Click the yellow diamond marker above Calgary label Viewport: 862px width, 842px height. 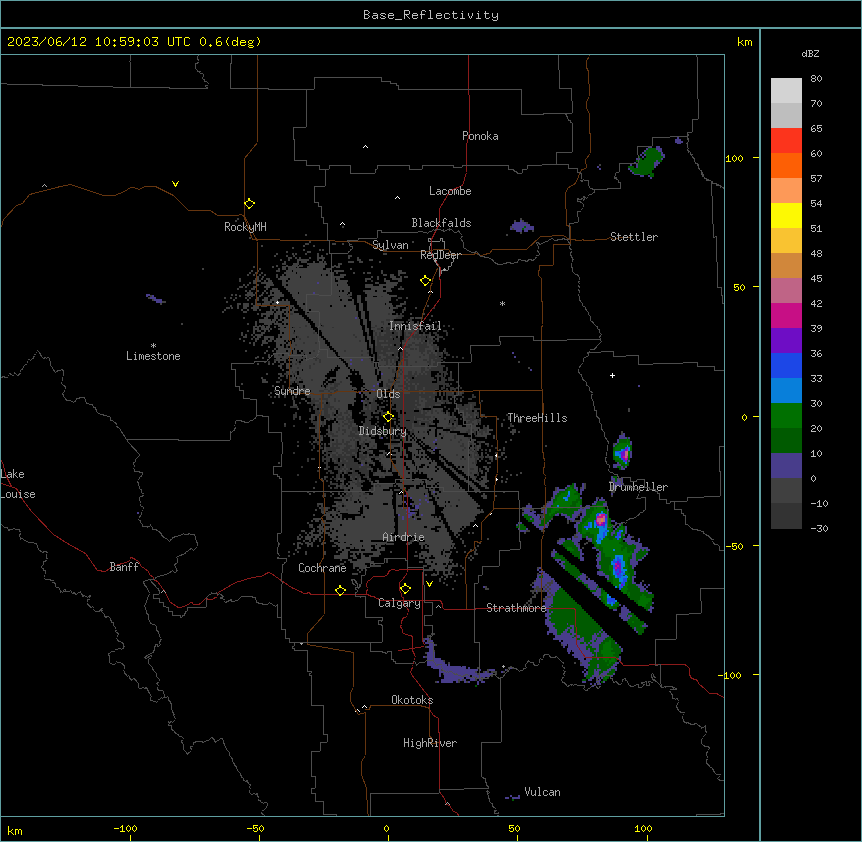[x=405, y=589]
